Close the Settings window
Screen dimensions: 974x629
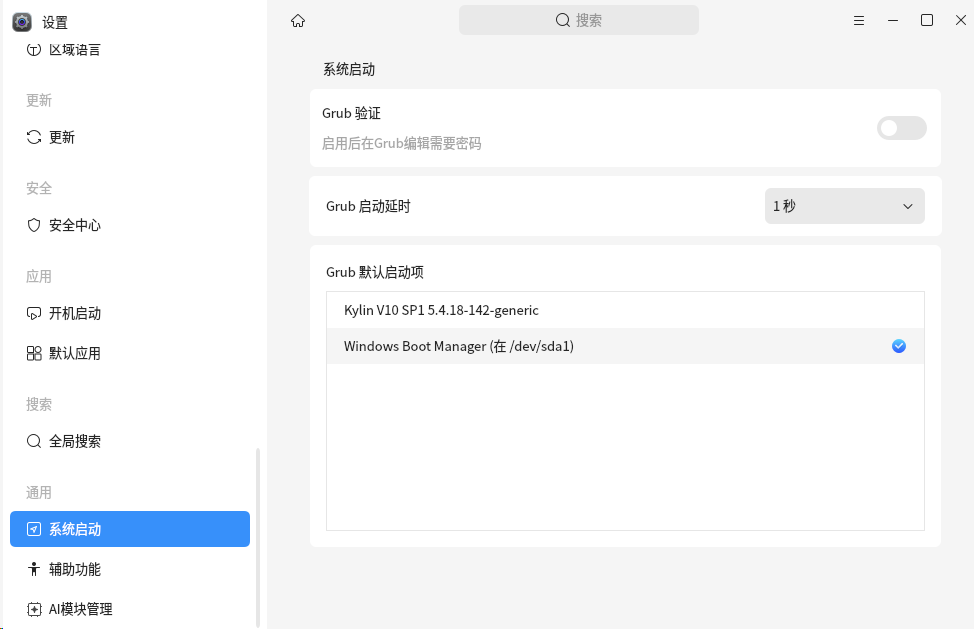[961, 20]
